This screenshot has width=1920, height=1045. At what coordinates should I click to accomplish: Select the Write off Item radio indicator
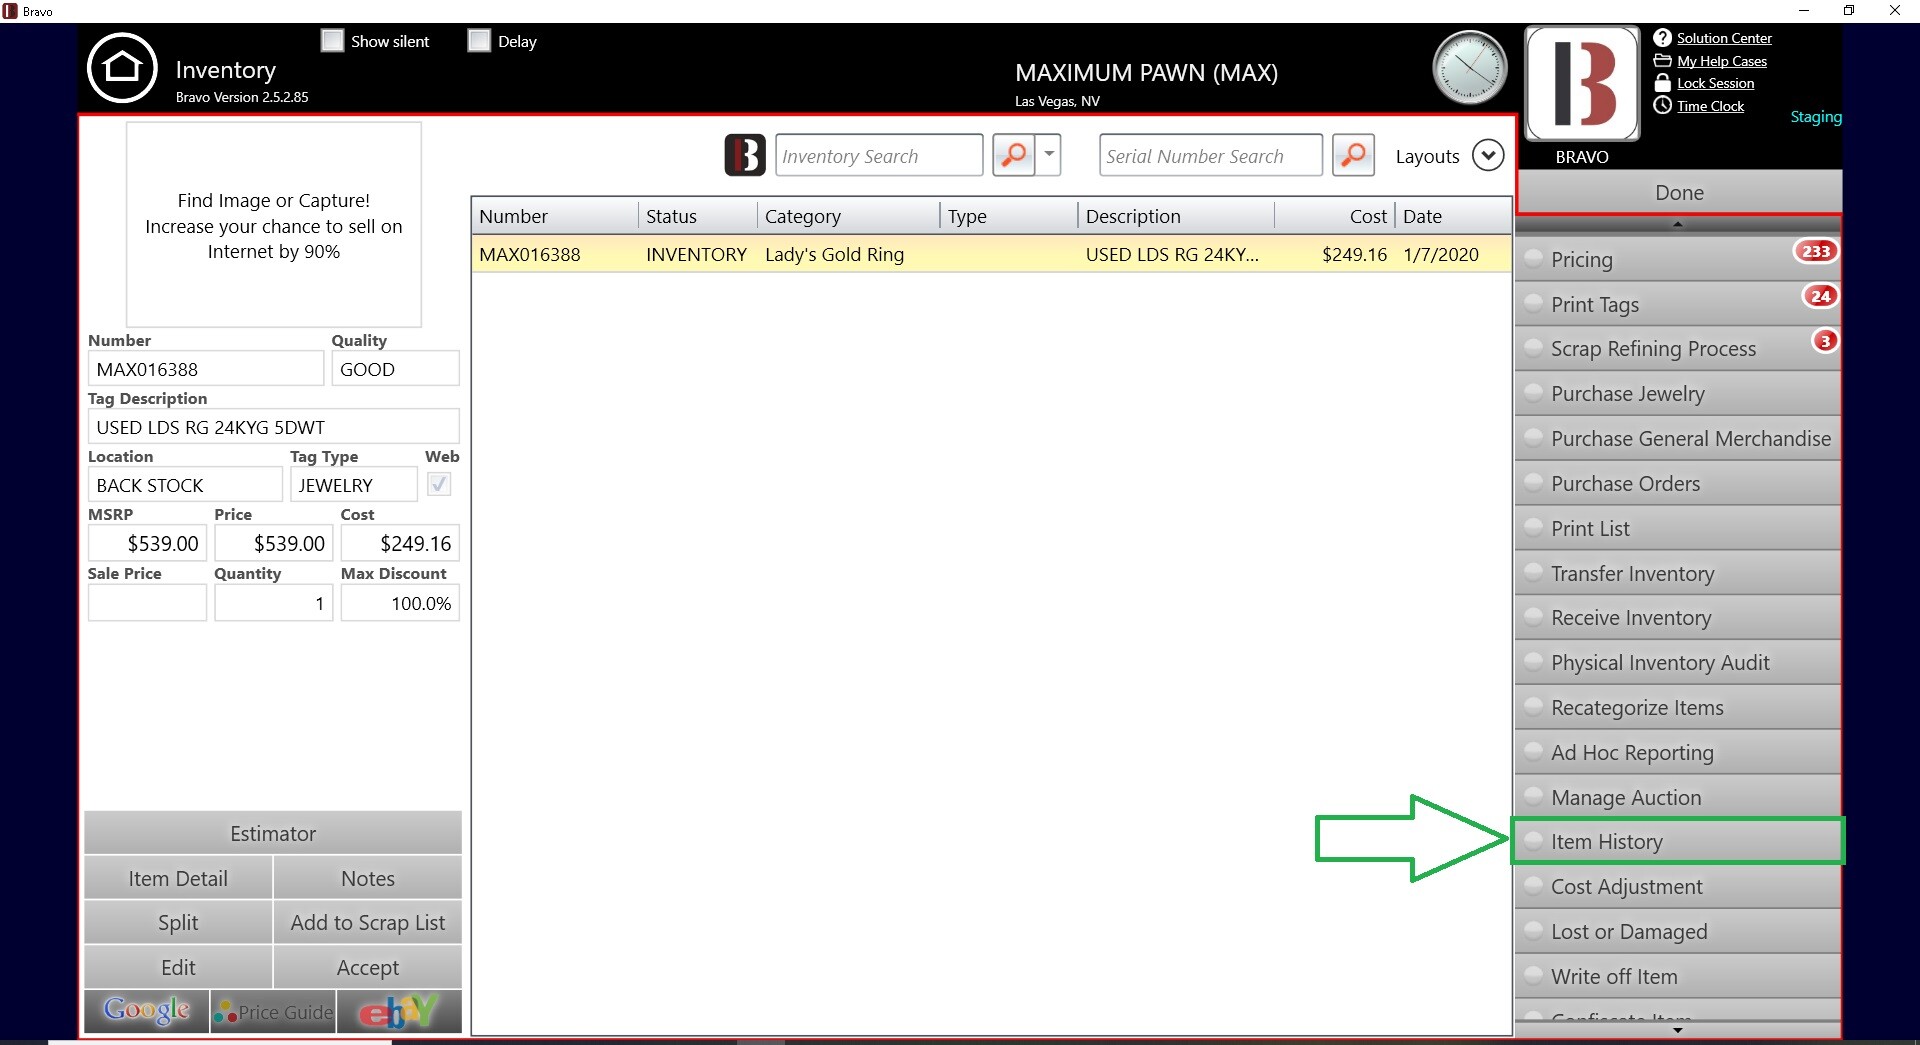1533,976
